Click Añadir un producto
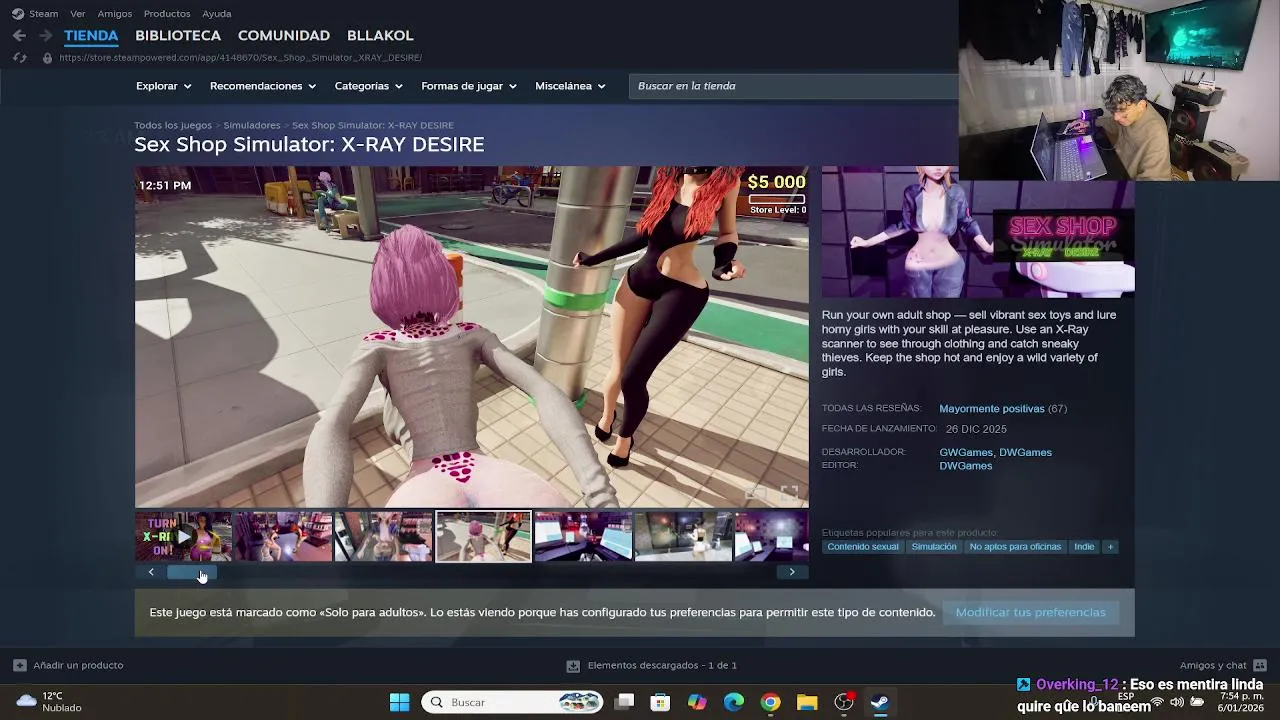Screen dimensions: 1280x720 pyautogui.click(x=68, y=665)
